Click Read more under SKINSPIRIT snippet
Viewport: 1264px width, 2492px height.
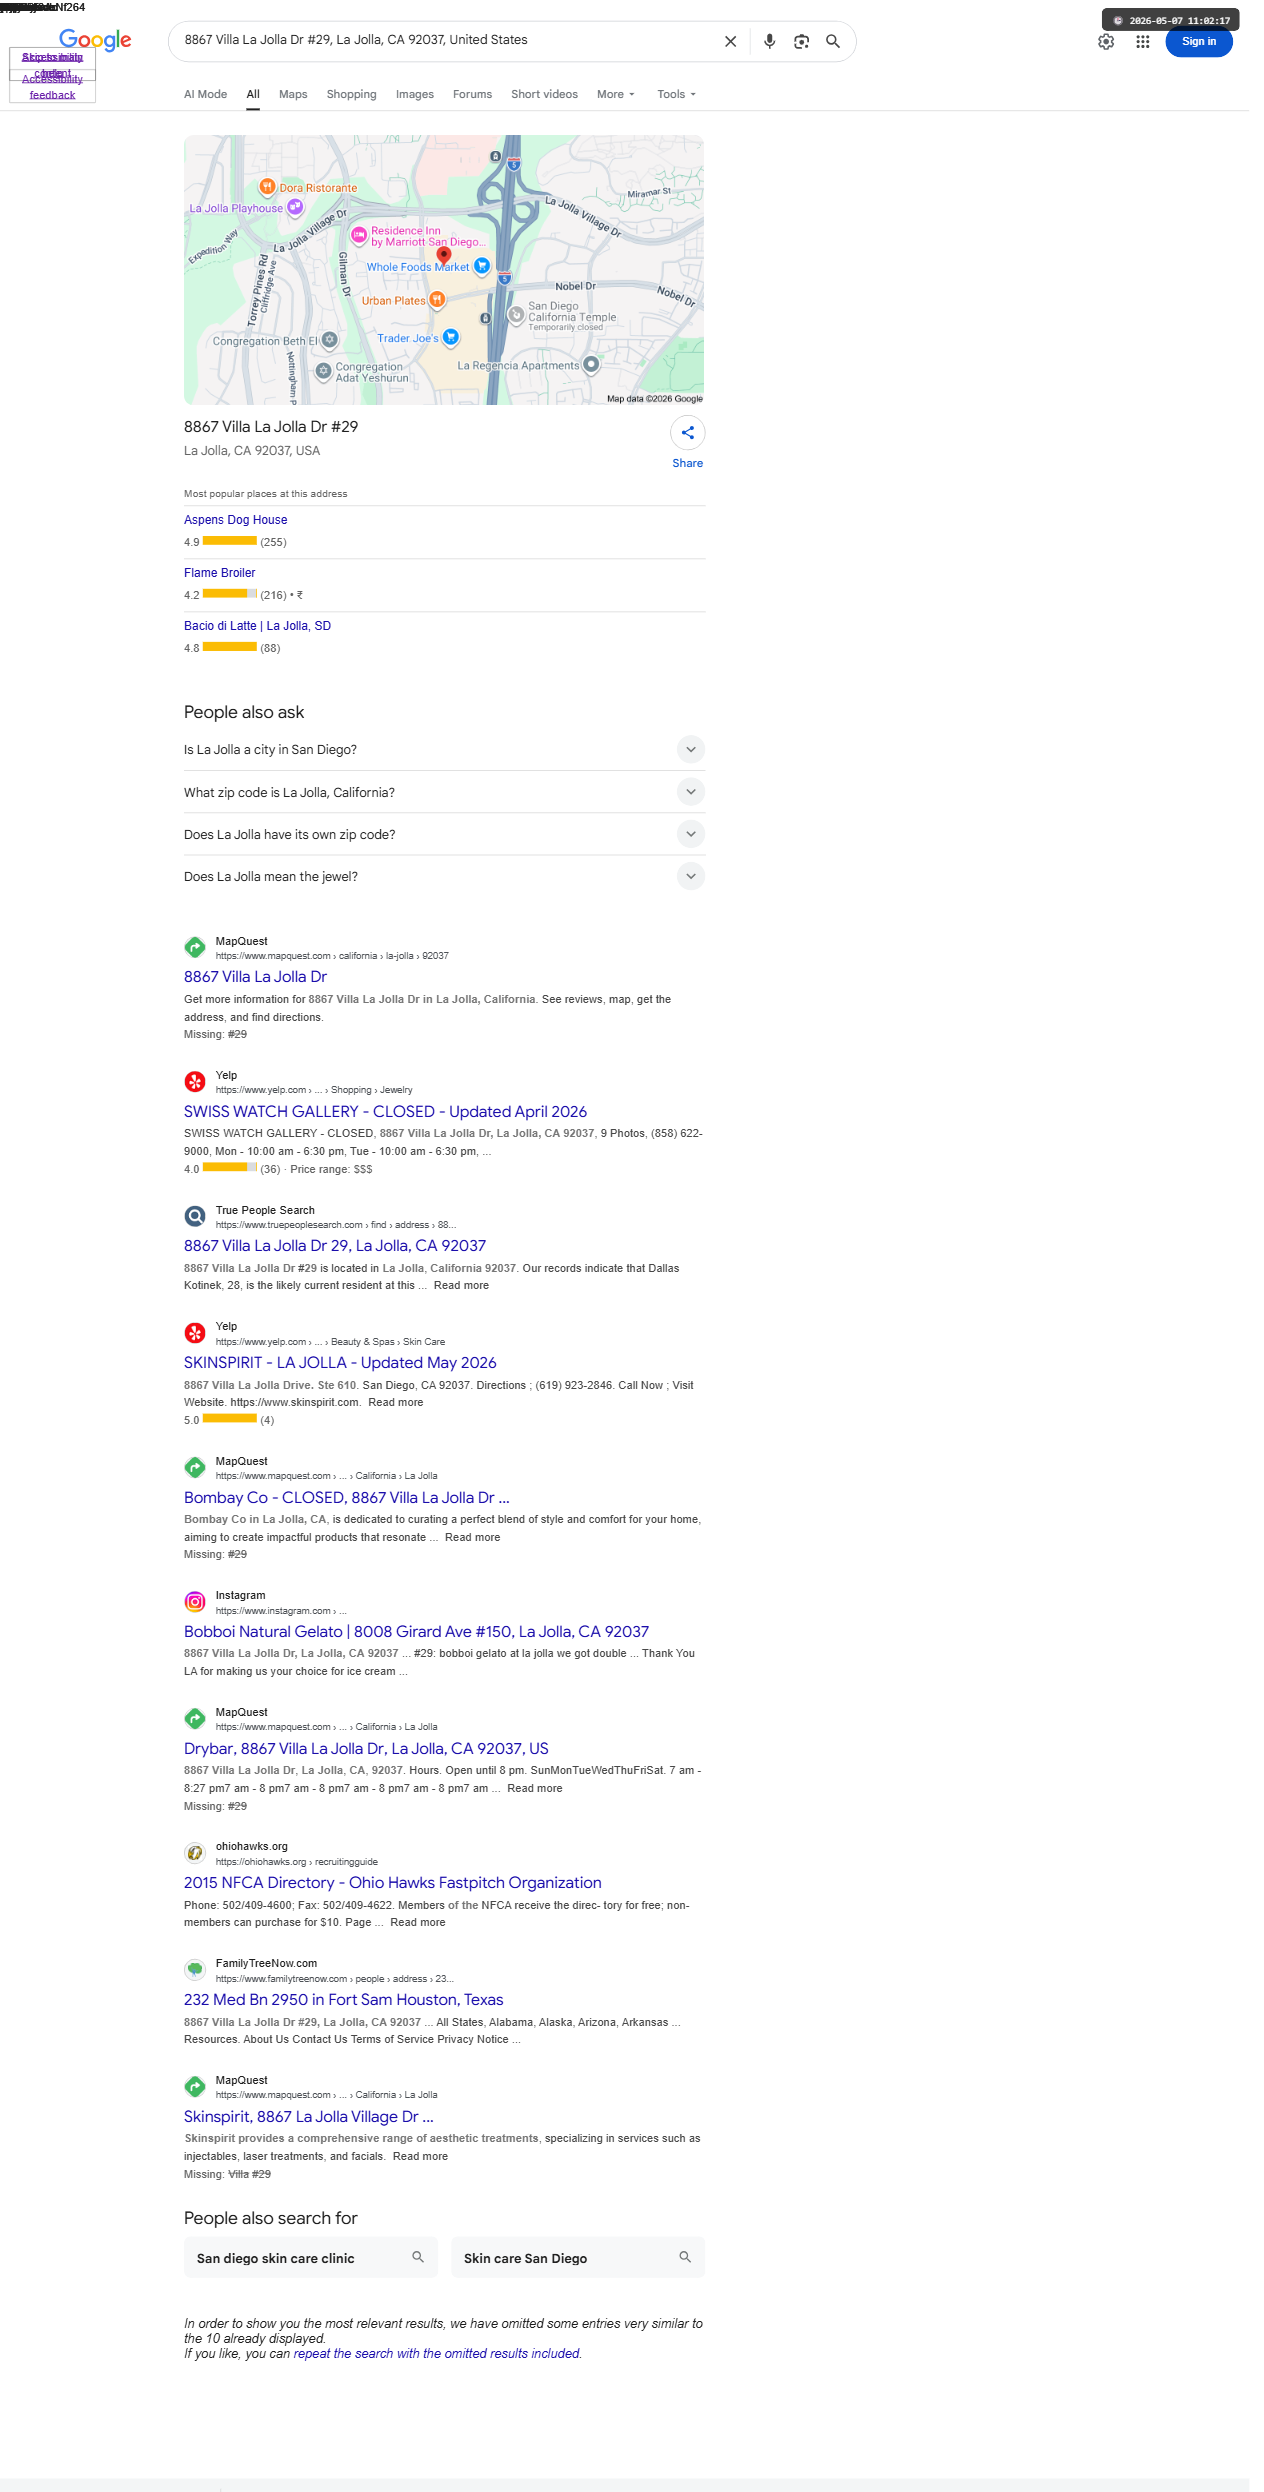[x=396, y=1403]
